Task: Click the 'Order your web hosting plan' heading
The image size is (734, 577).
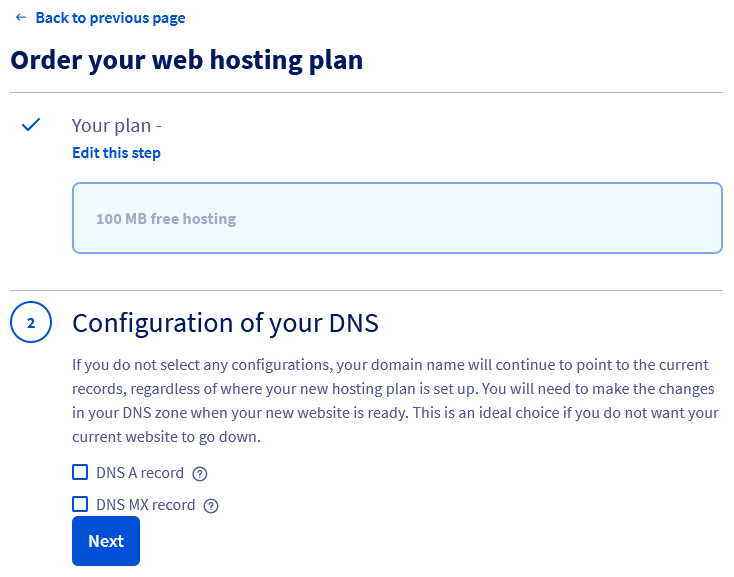Action: tap(186, 60)
